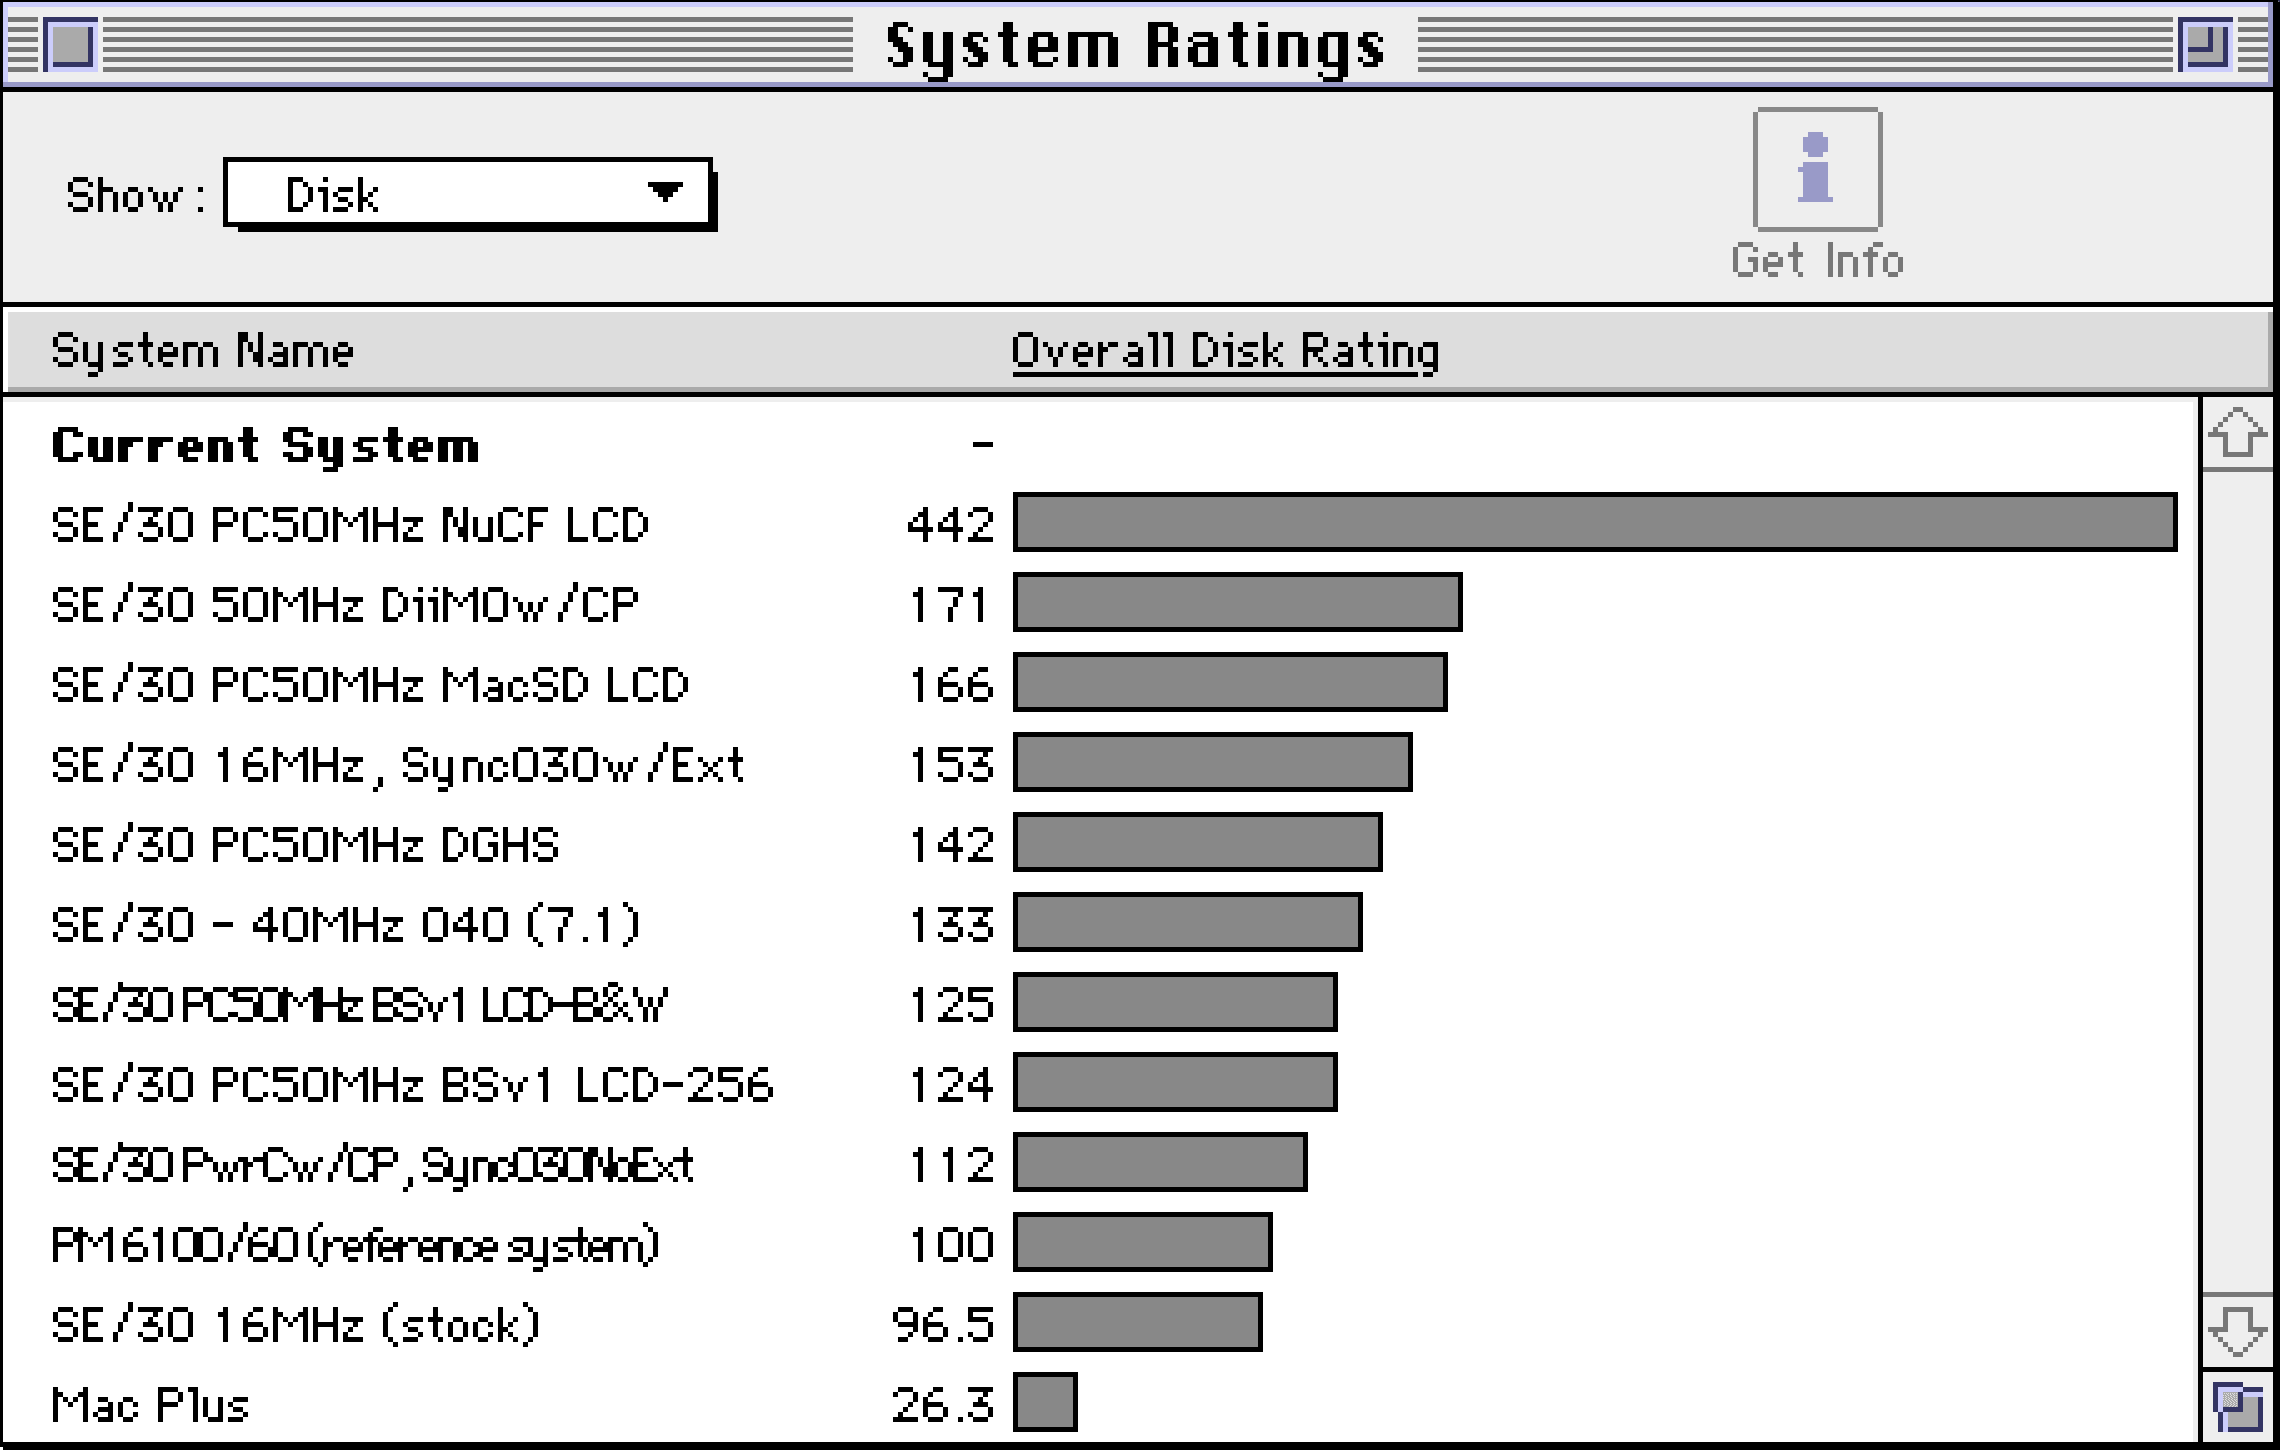Click the System Ratings title bar
Viewport: 2280px width, 1450px height.
coord(1137,45)
